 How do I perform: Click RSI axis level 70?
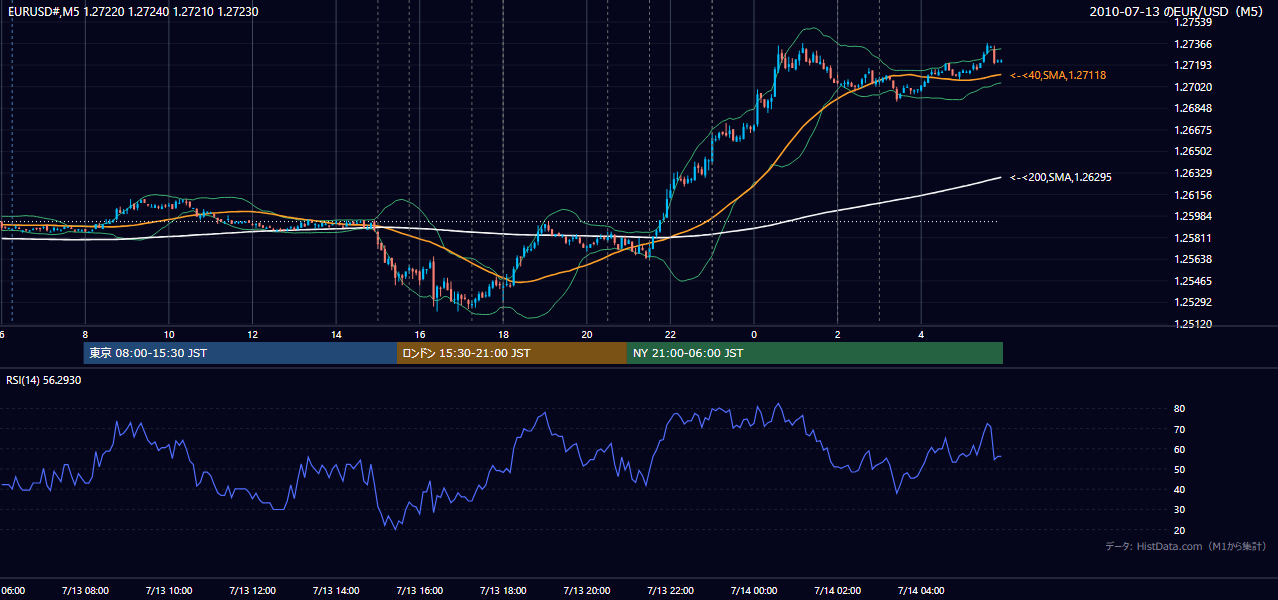point(1179,429)
